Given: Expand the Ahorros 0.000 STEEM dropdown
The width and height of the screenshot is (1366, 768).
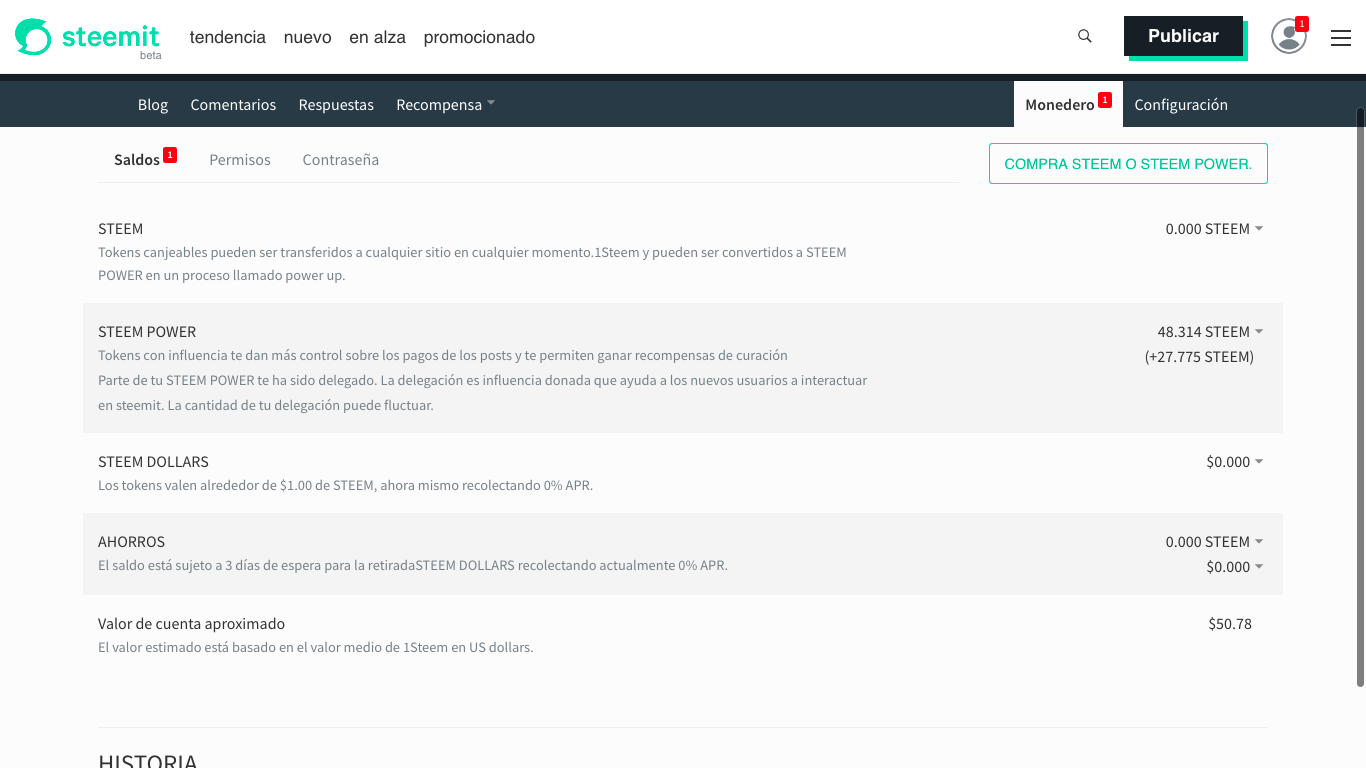Looking at the screenshot, I should coord(1214,542).
